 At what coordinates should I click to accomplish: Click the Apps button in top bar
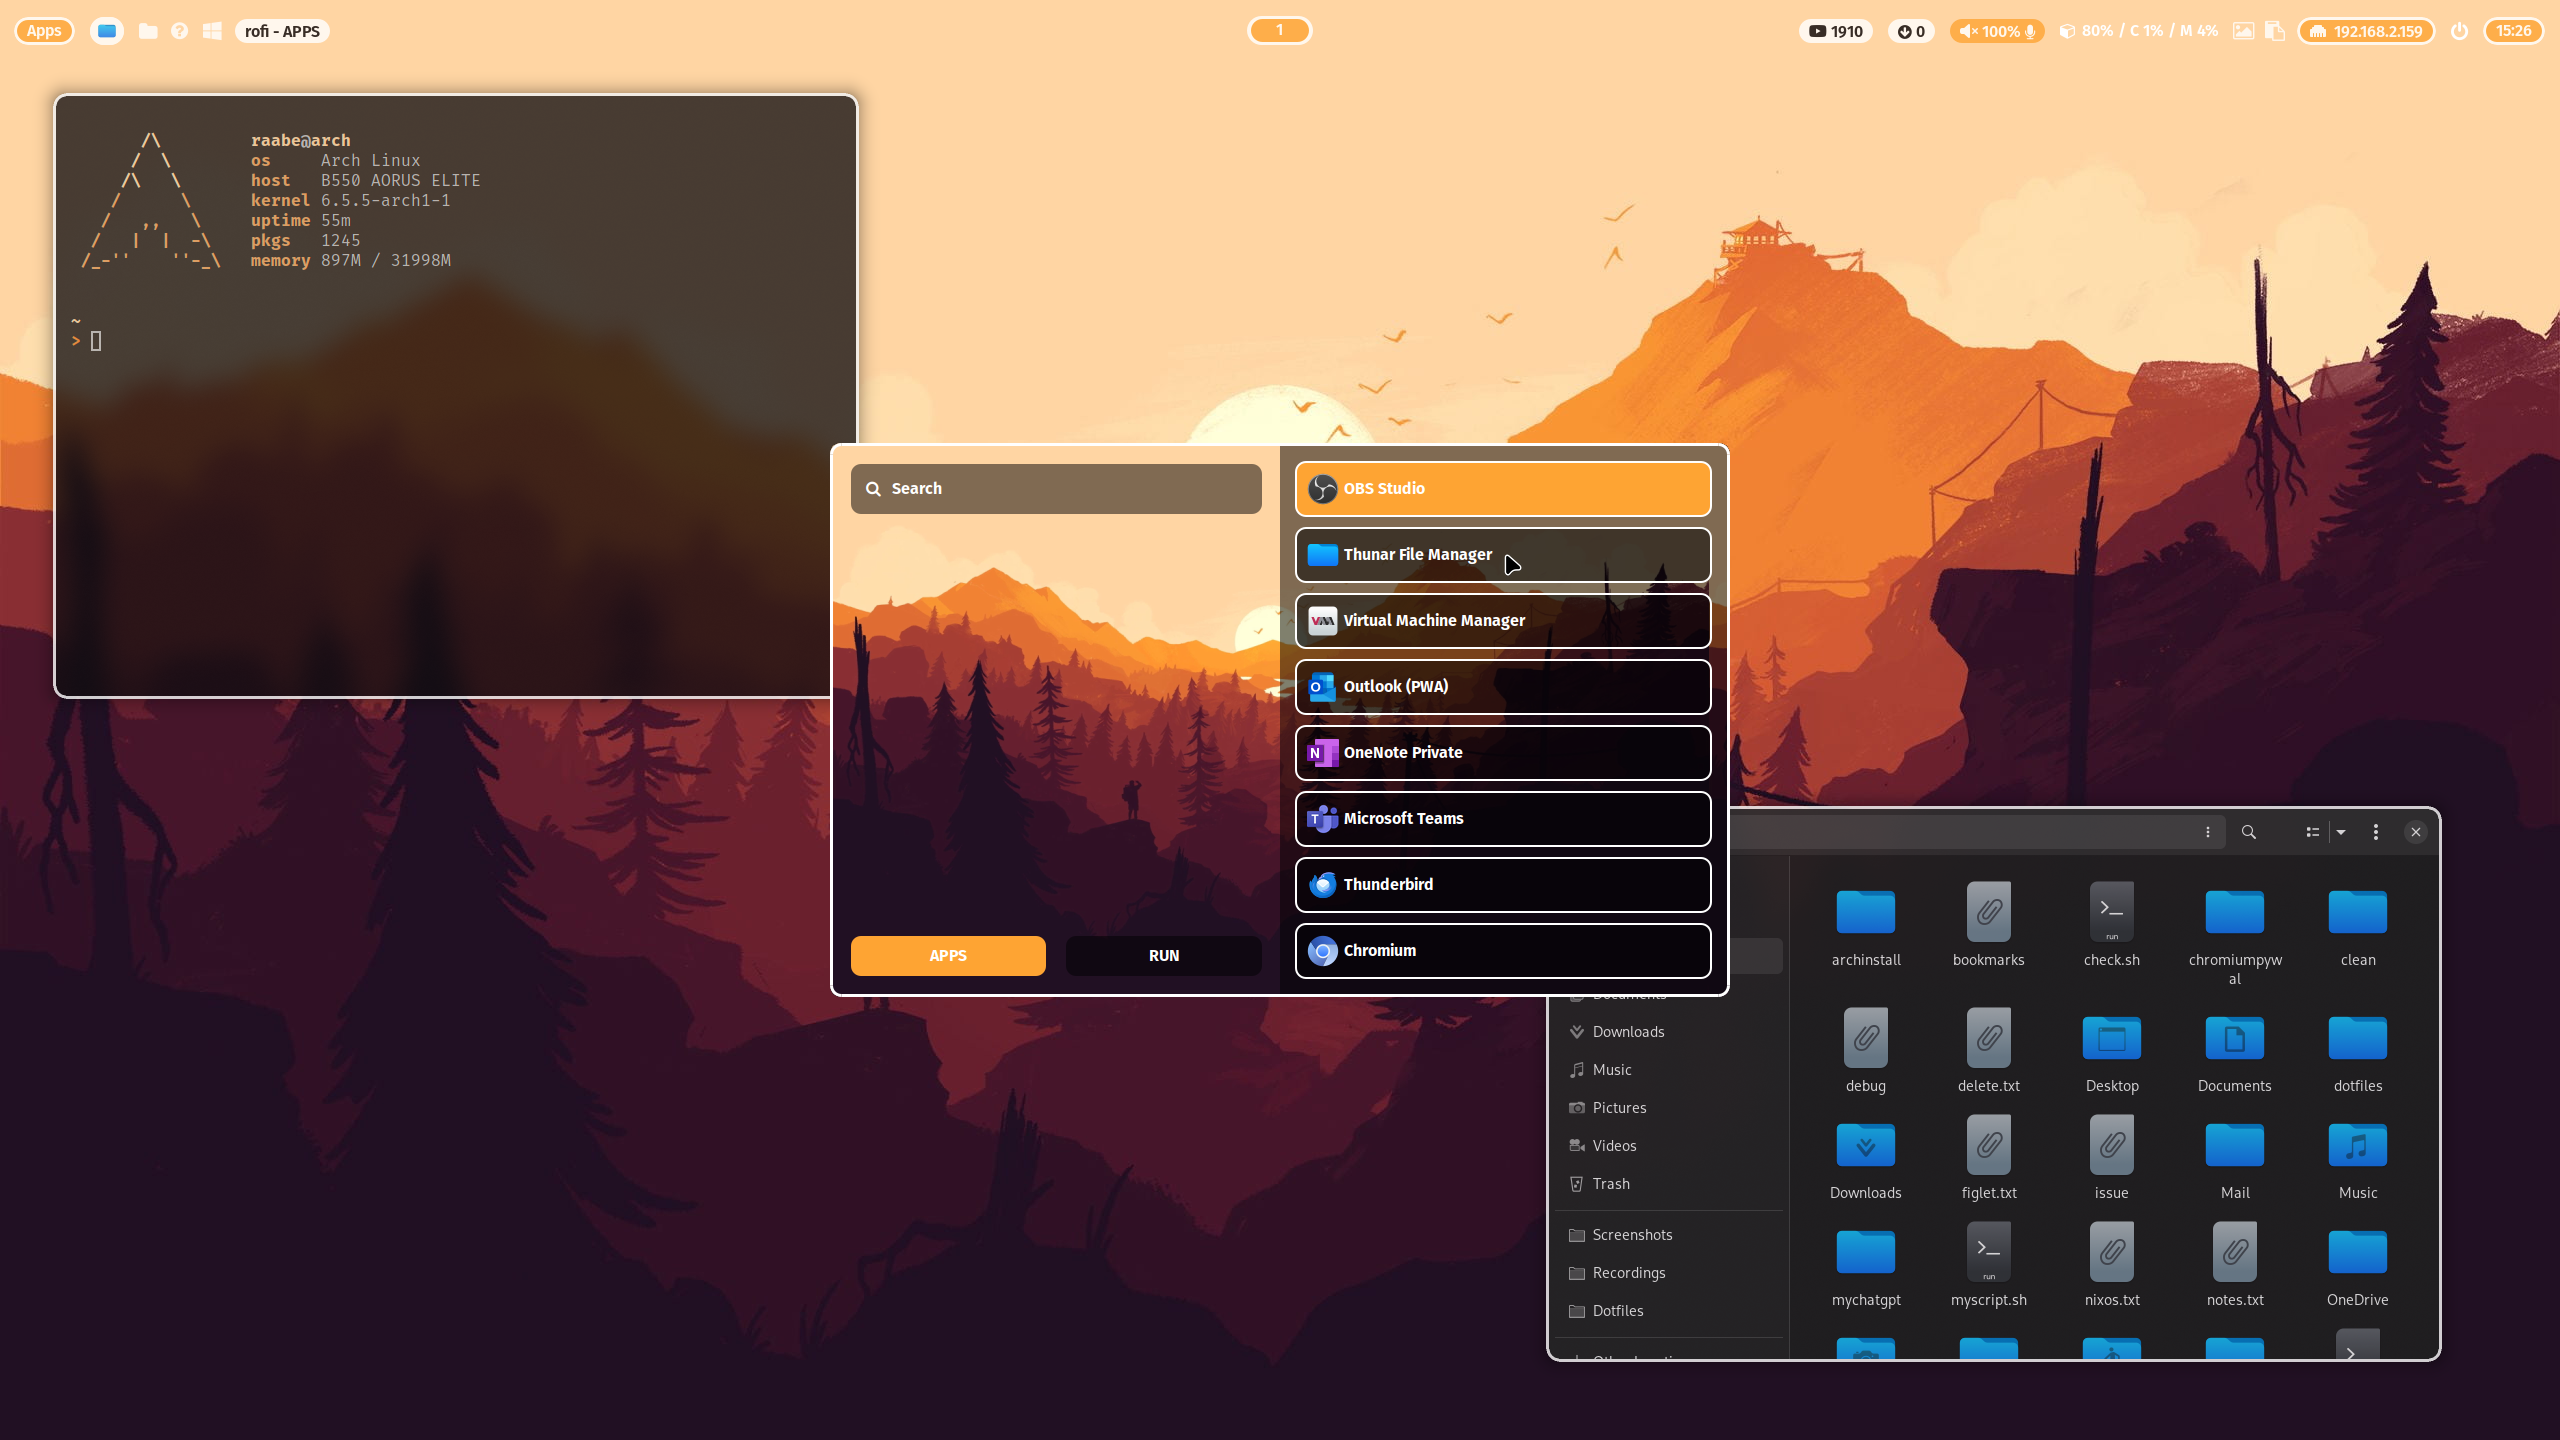click(x=44, y=31)
